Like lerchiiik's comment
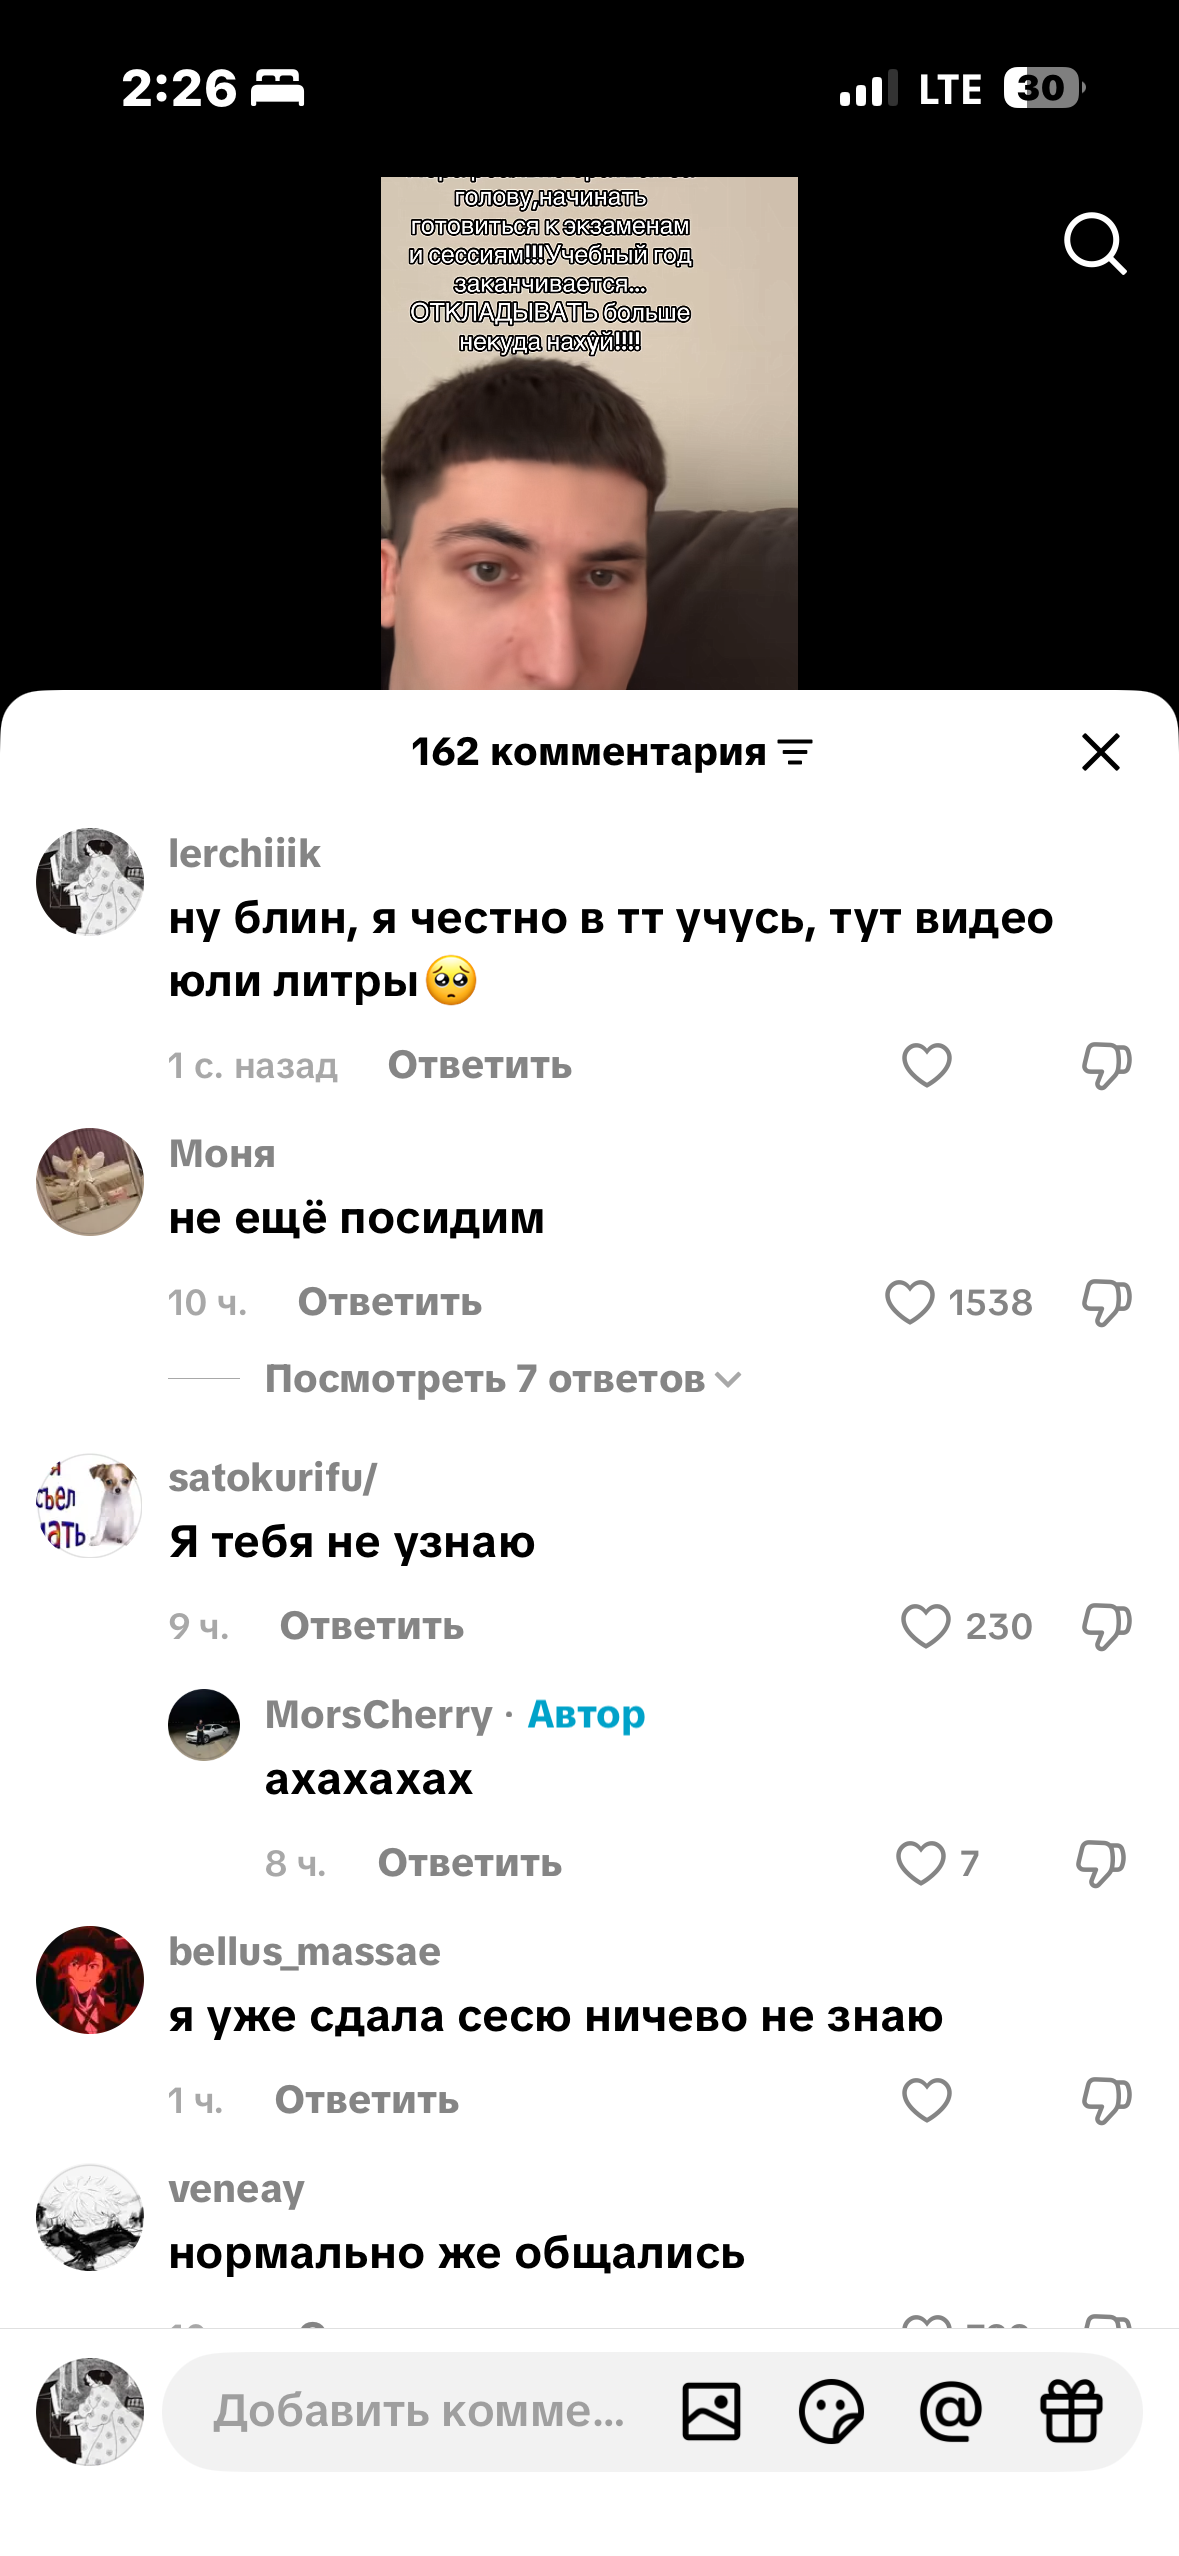1179x2556 pixels. pos(927,1065)
